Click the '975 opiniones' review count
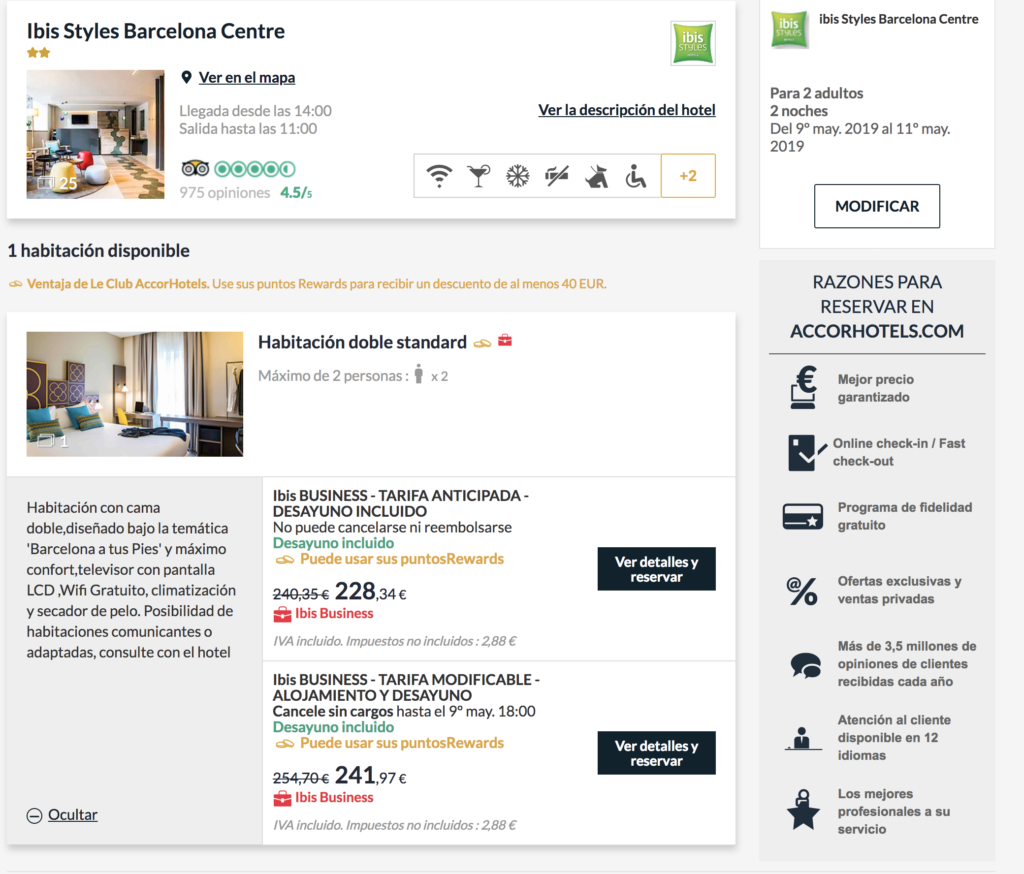Viewport: 1024px width, 874px height. (x=225, y=193)
